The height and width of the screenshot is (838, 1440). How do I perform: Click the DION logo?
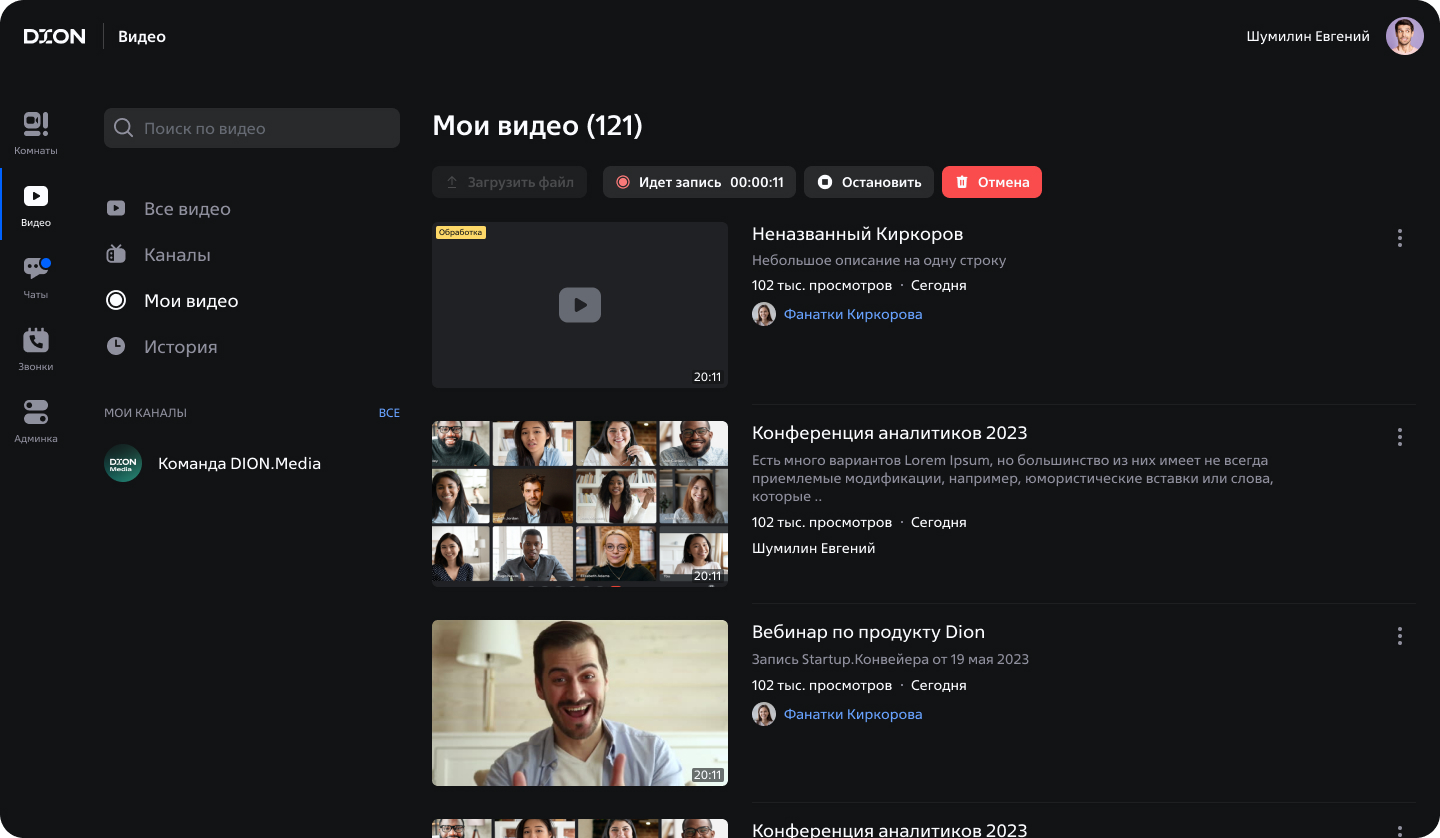54,36
